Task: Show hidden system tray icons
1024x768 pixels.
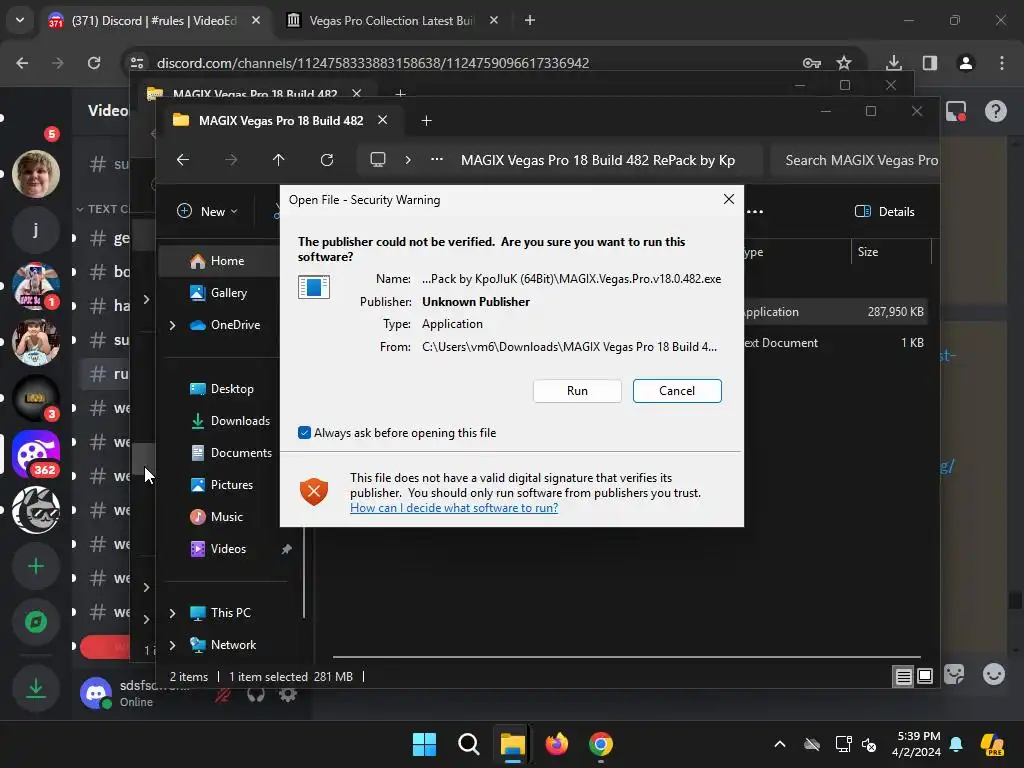Action: tap(780, 744)
